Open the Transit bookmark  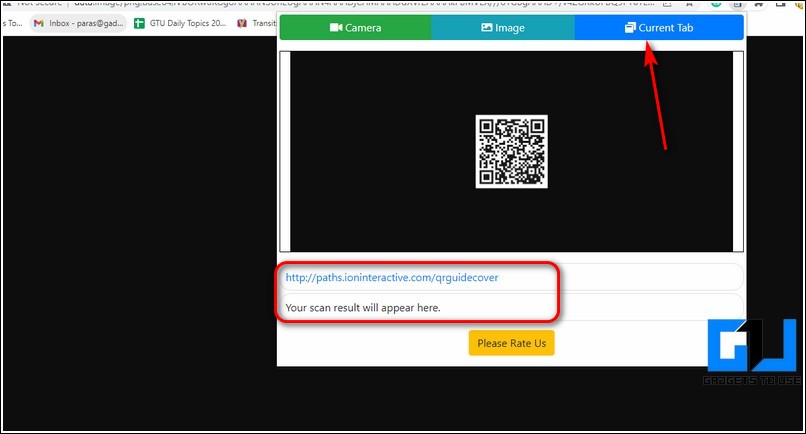pos(256,23)
